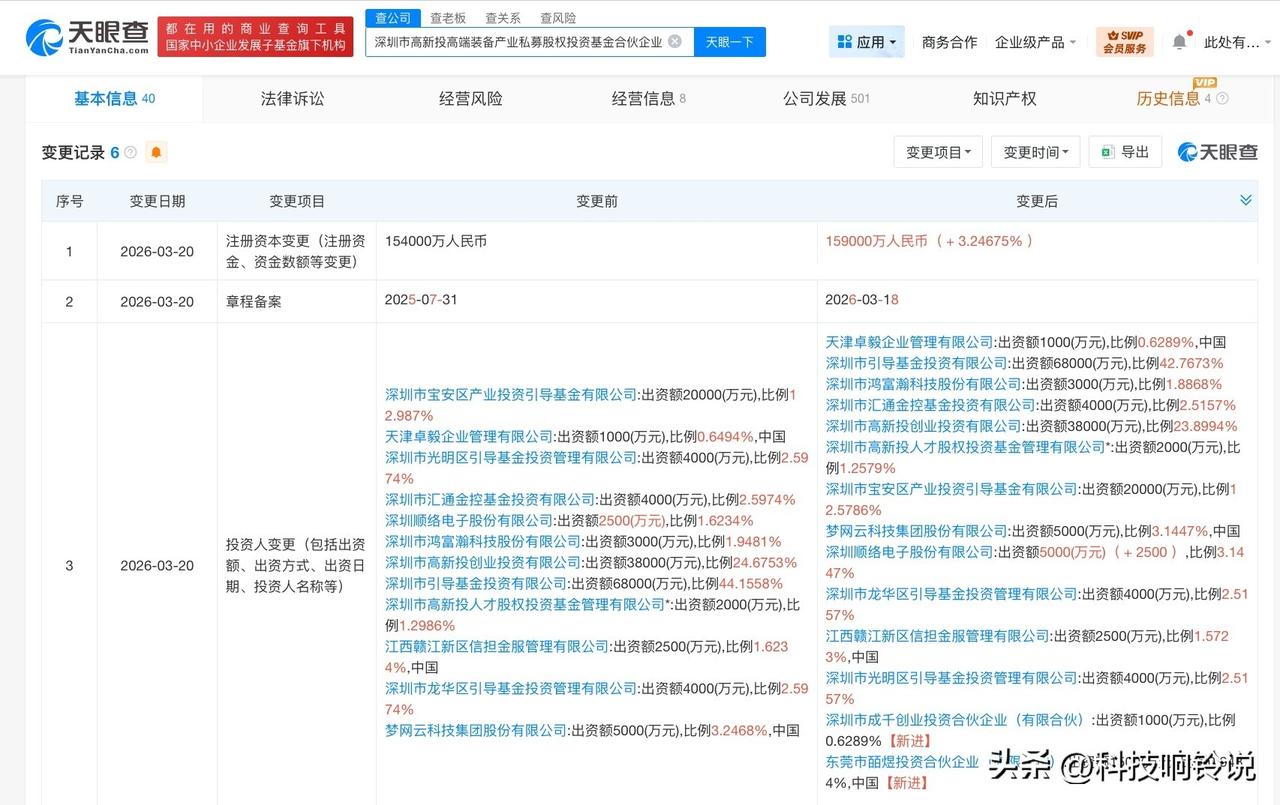The height and width of the screenshot is (805, 1280).
Task: Click the 序号 column header
Action: click(x=69, y=201)
